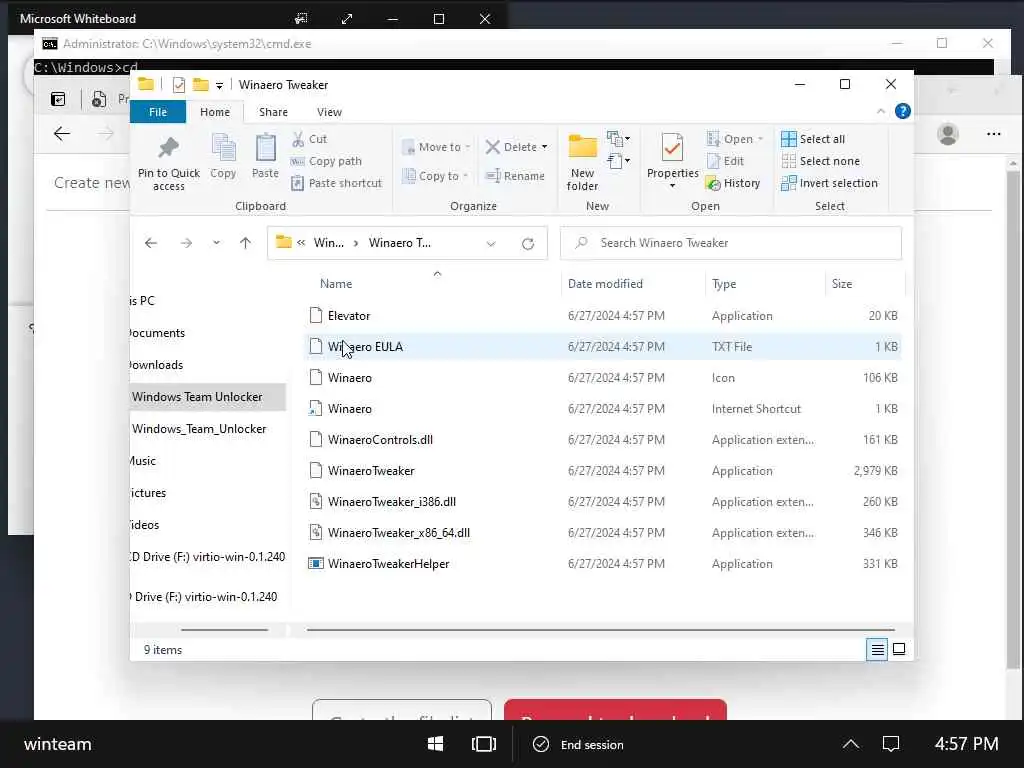Open the Whiteboard more options menu
This screenshot has height=768, width=1024.
tap(993, 134)
